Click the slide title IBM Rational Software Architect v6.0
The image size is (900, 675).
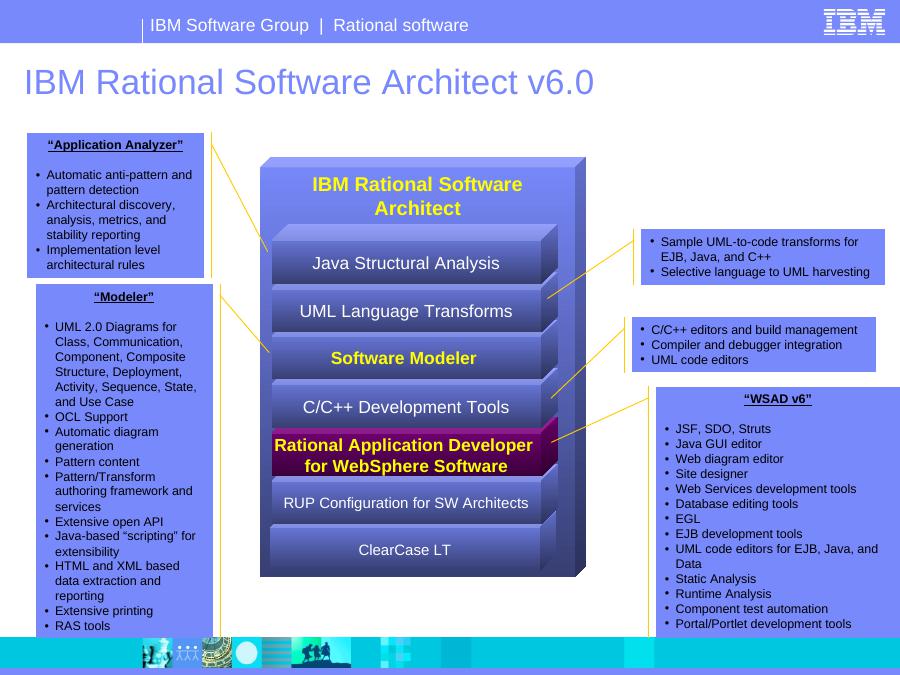pos(309,82)
